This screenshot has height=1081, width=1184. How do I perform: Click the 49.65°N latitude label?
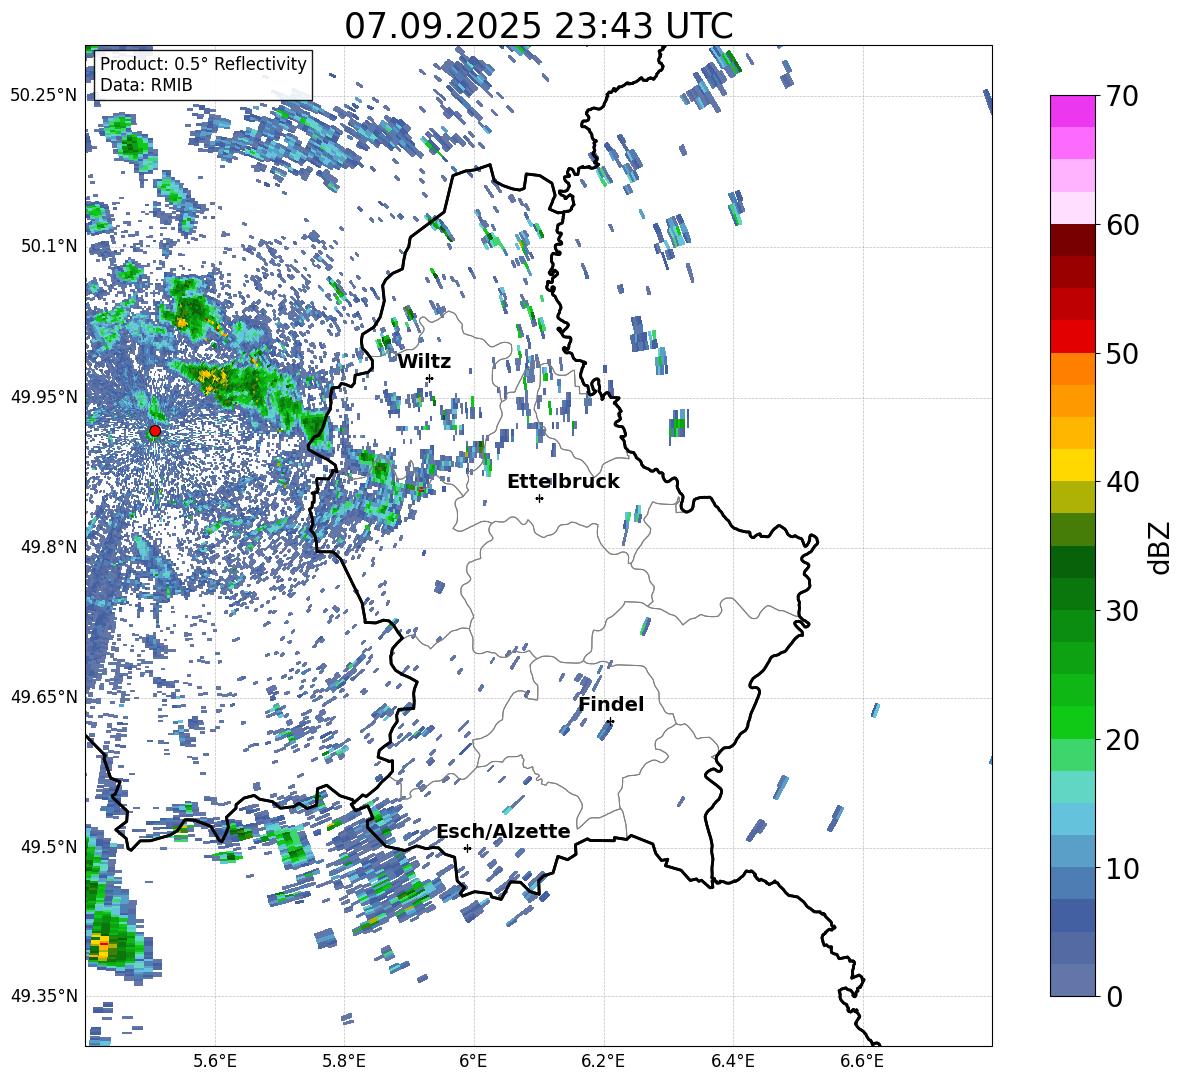(44, 696)
